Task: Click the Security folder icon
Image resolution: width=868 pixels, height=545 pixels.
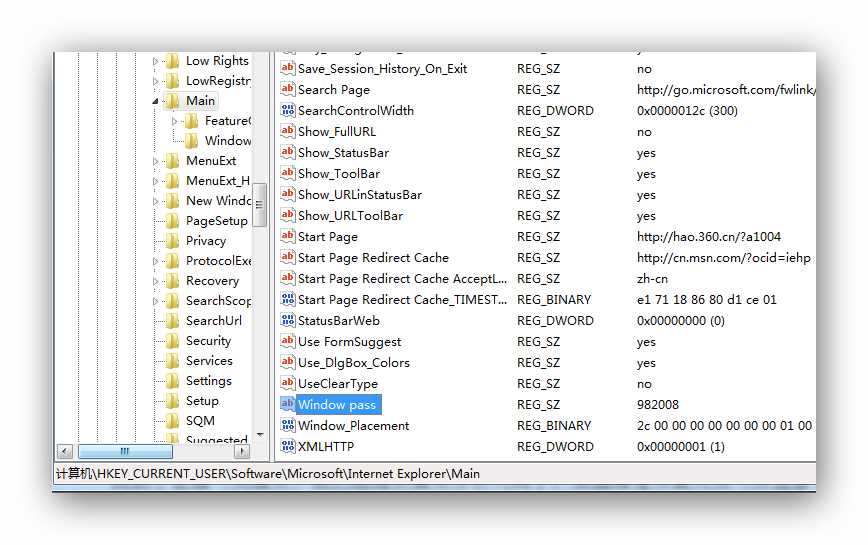Action: (x=173, y=341)
